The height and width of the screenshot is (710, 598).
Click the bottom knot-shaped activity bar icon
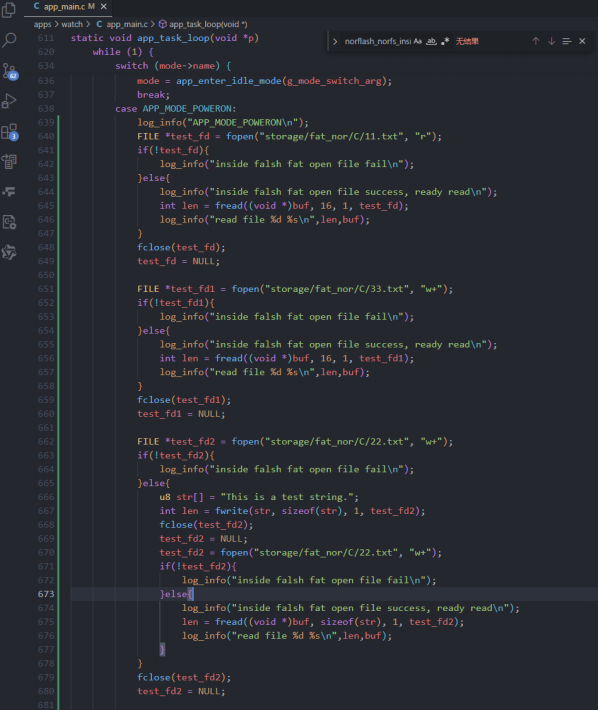(9, 252)
